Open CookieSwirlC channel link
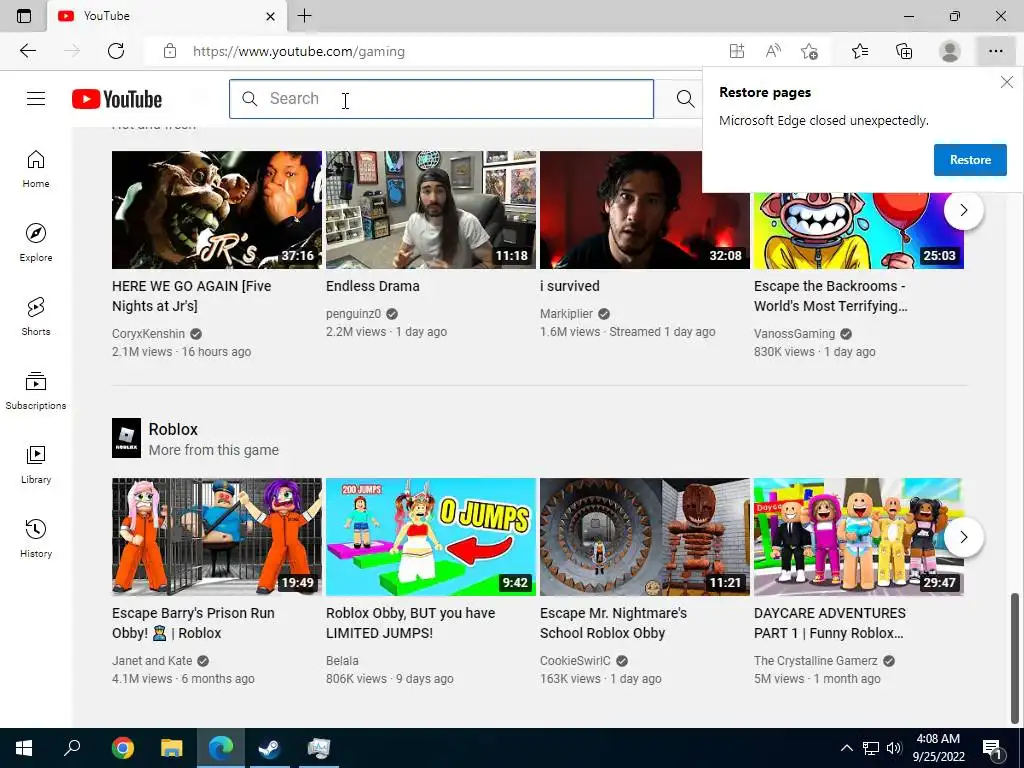The image size is (1024, 768). point(575,661)
